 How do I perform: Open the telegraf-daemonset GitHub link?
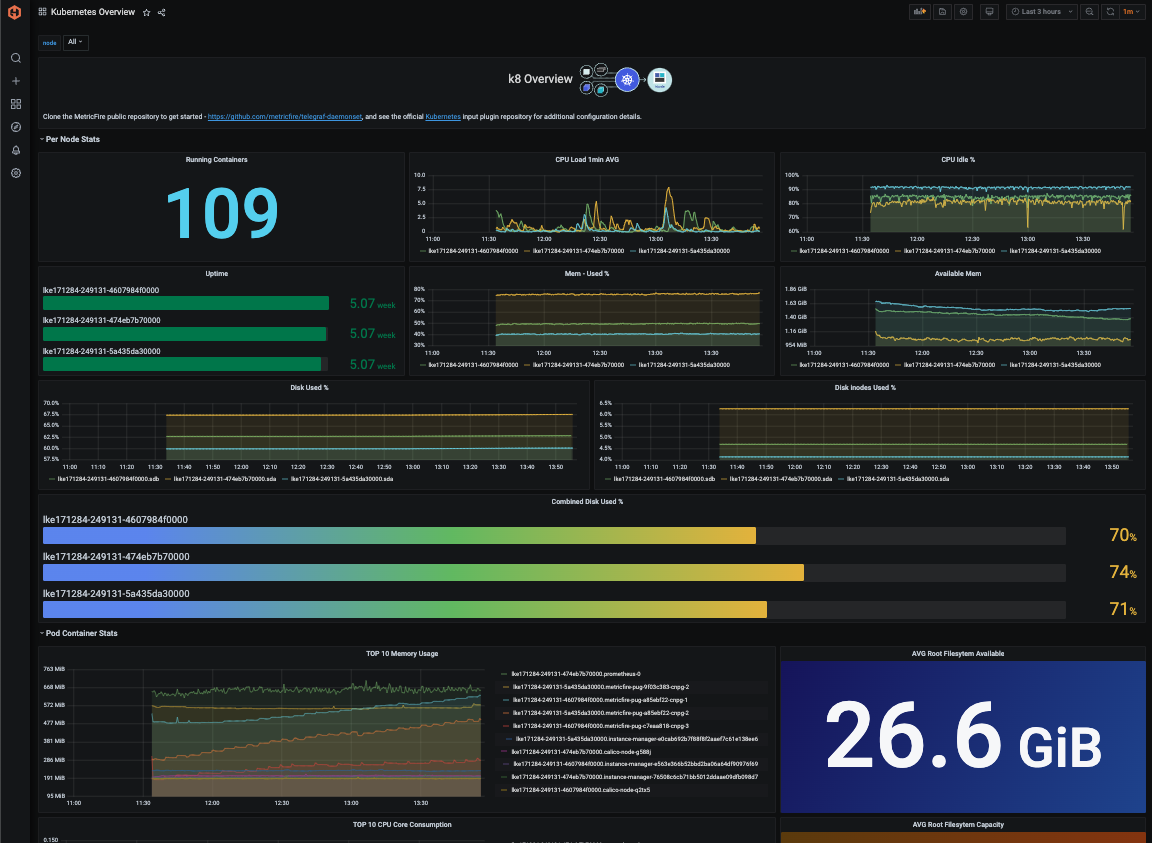coord(285,117)
